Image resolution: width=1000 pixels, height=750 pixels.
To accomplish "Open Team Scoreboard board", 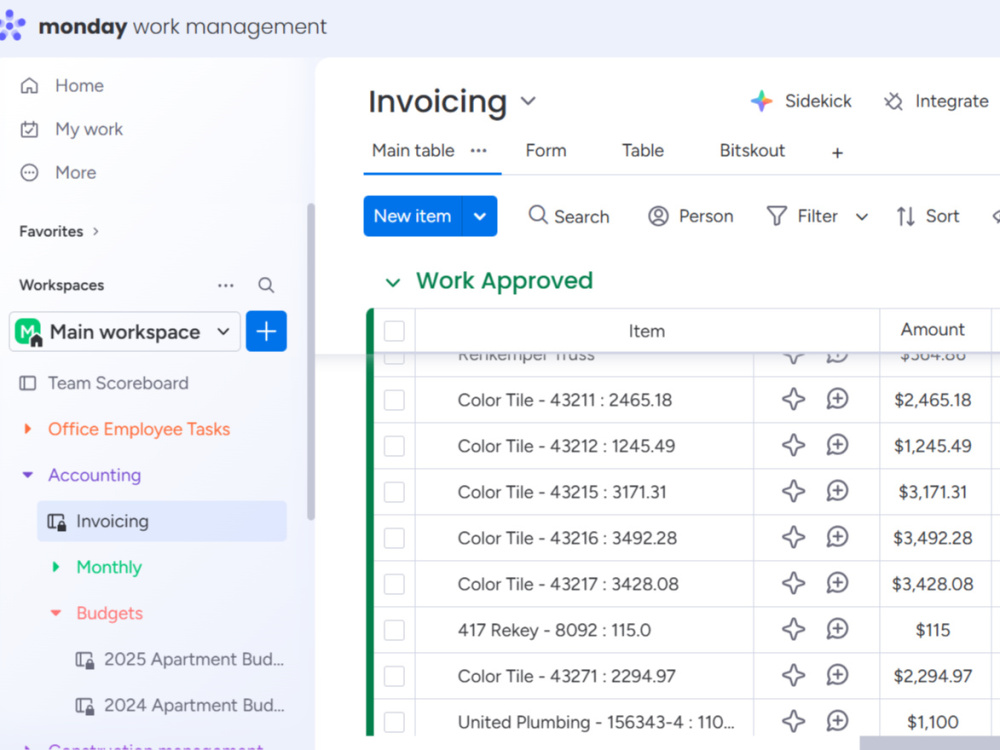I will [x=118, y=383].
